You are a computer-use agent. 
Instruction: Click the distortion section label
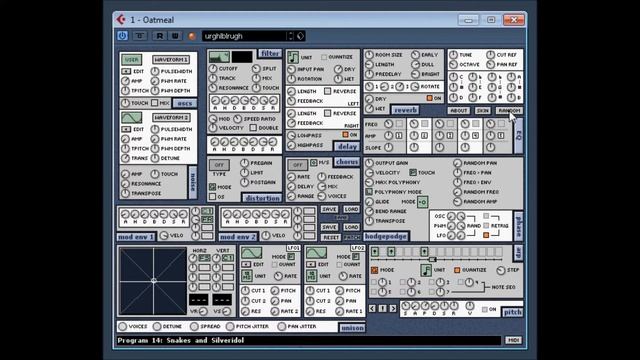(x=262, y=198)
